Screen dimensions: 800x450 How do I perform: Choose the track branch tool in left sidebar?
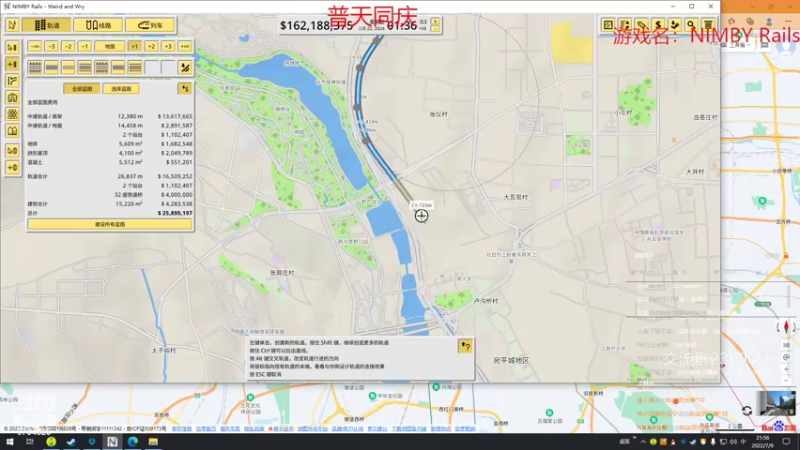click(12, 81)
